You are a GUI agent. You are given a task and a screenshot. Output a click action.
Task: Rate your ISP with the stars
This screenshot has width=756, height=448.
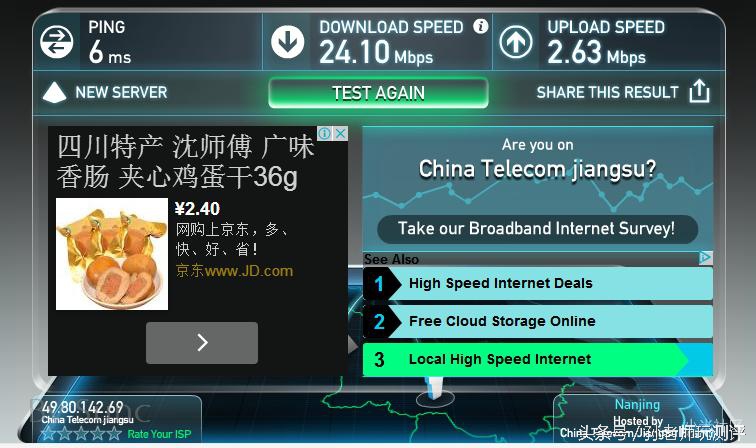81,434
